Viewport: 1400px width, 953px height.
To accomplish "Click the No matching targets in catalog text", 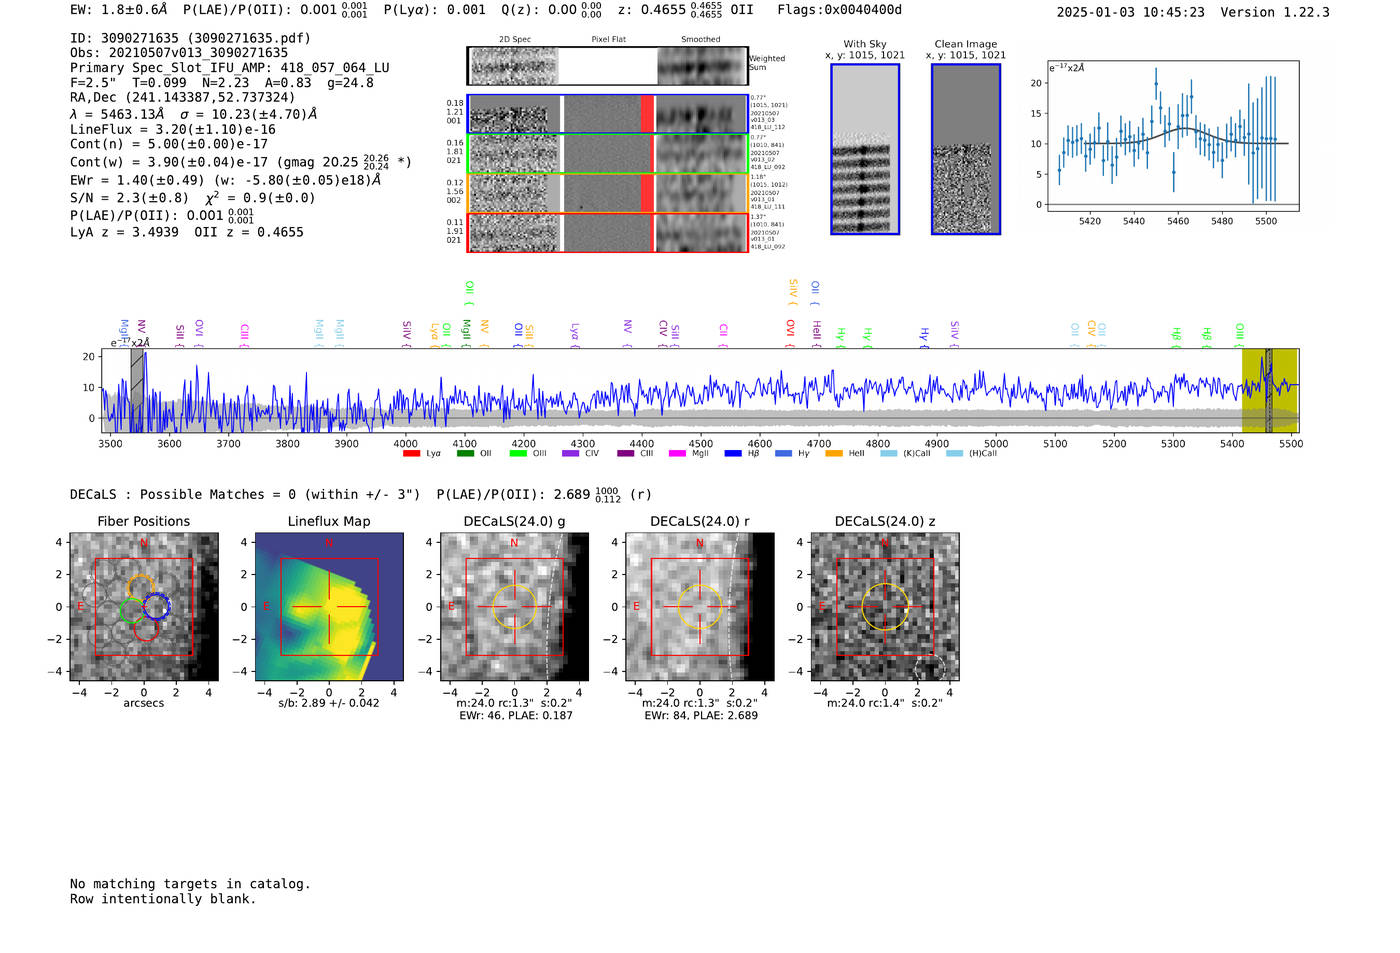I will click(x=190, y=884).
